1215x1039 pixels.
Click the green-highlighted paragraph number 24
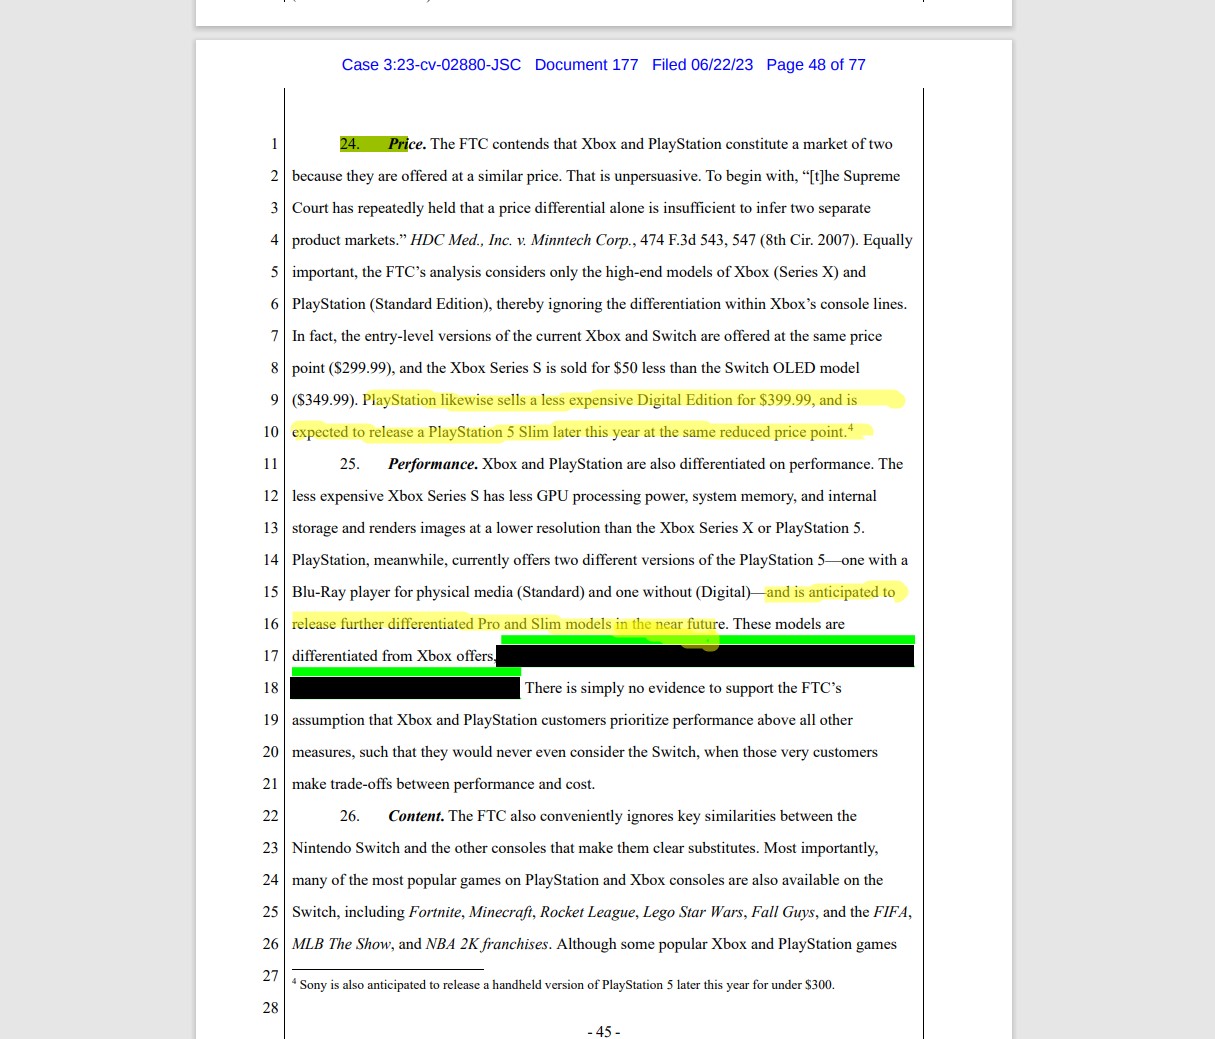tap(350, 144)
